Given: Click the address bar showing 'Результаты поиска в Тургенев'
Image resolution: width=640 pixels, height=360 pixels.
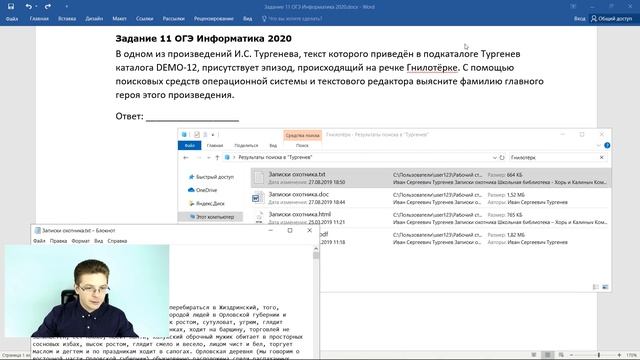Looking at the screenshot, I should (359, 158).
